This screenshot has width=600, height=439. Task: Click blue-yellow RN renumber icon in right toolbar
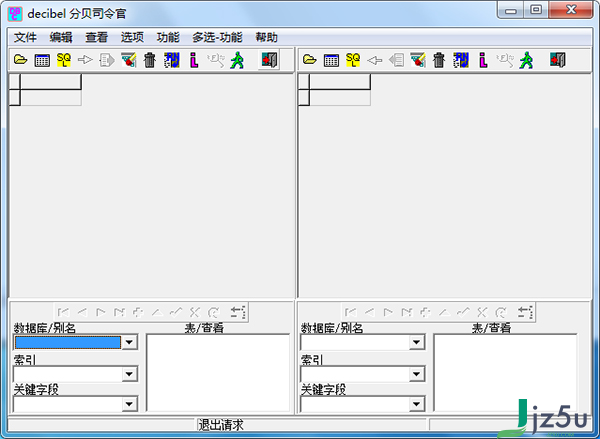[461, 60]
